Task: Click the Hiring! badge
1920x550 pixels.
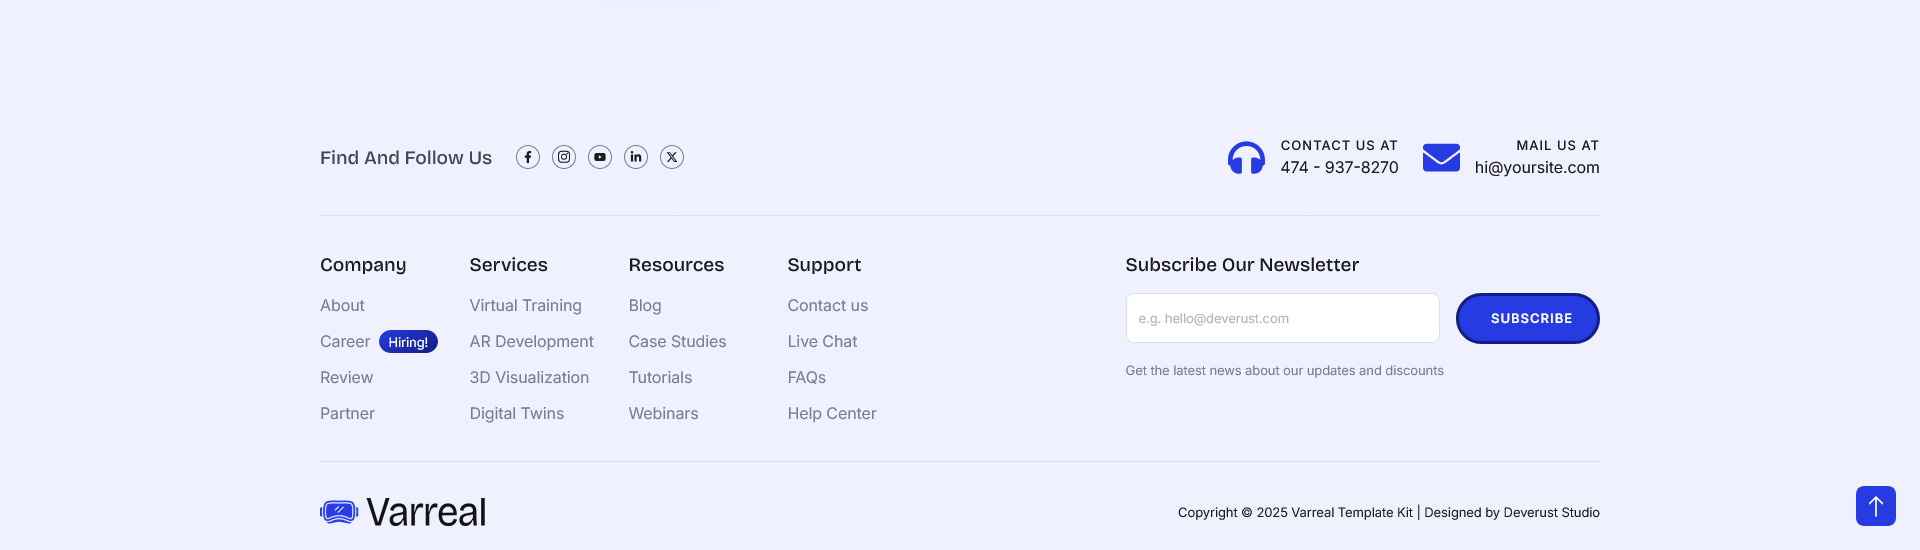Action: (x=408, y=342)
